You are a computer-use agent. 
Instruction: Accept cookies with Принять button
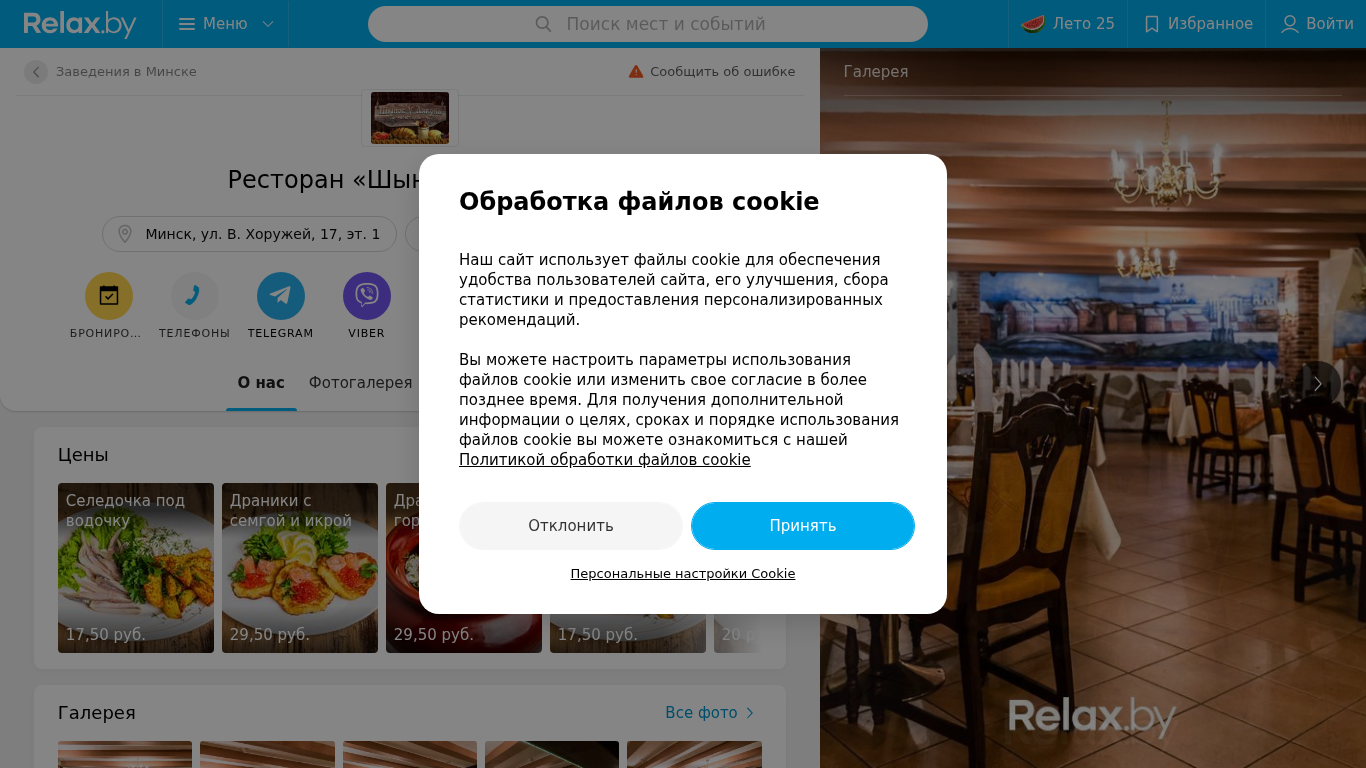(x=803, y=526)
